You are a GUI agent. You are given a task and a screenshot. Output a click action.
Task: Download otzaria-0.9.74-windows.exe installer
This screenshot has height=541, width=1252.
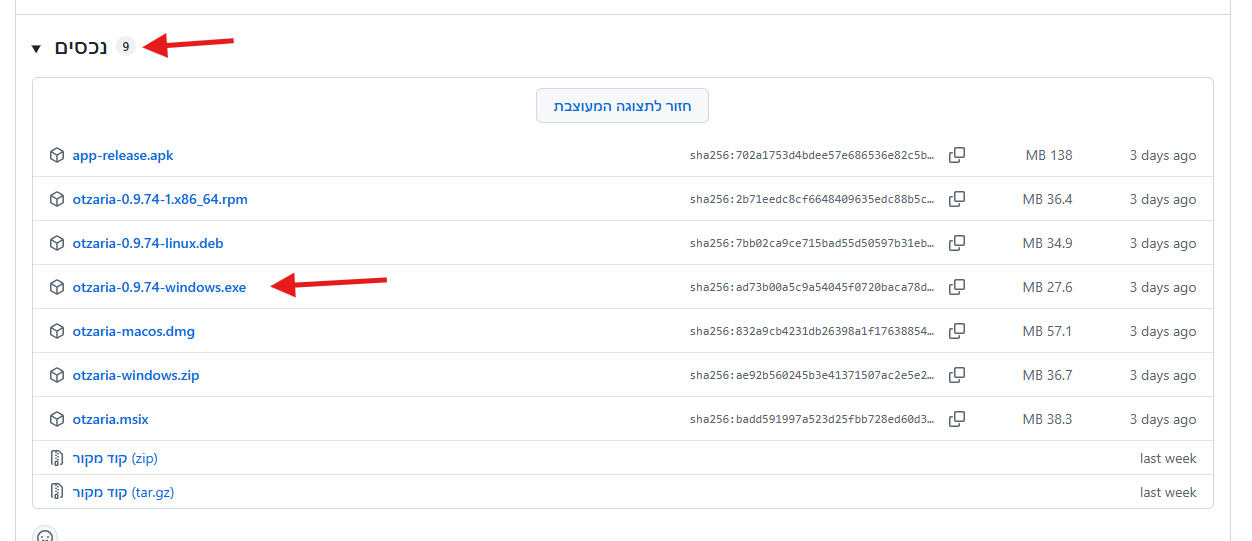(x=158, y=287)
